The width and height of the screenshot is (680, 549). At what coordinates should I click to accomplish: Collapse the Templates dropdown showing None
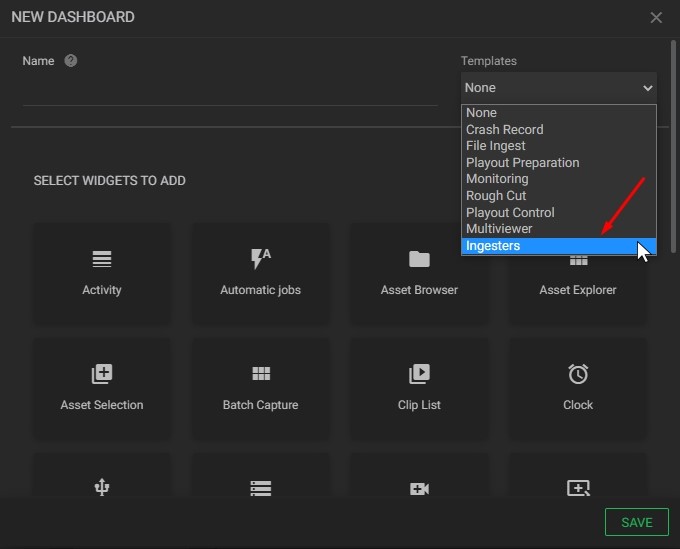coord(558,88)
